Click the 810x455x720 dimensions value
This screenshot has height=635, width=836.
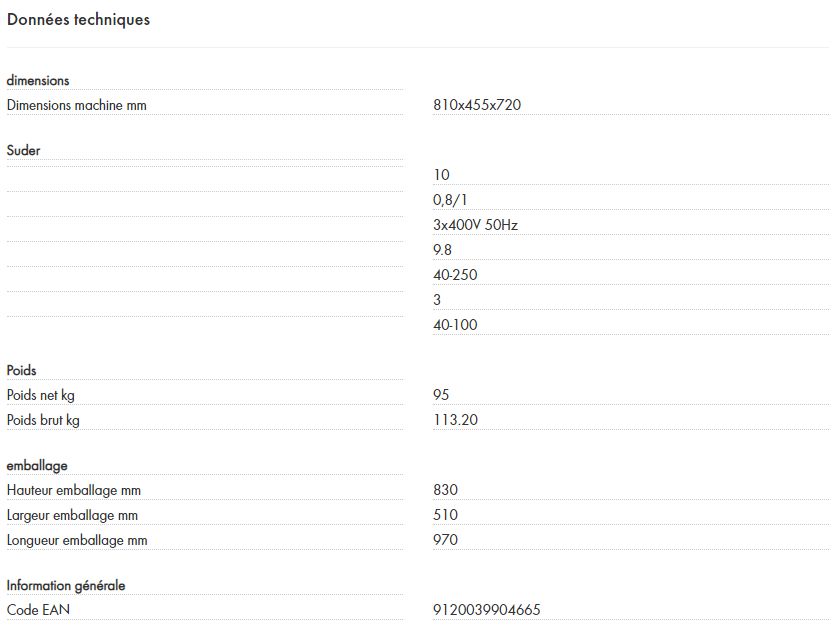[x=477, y=105]
